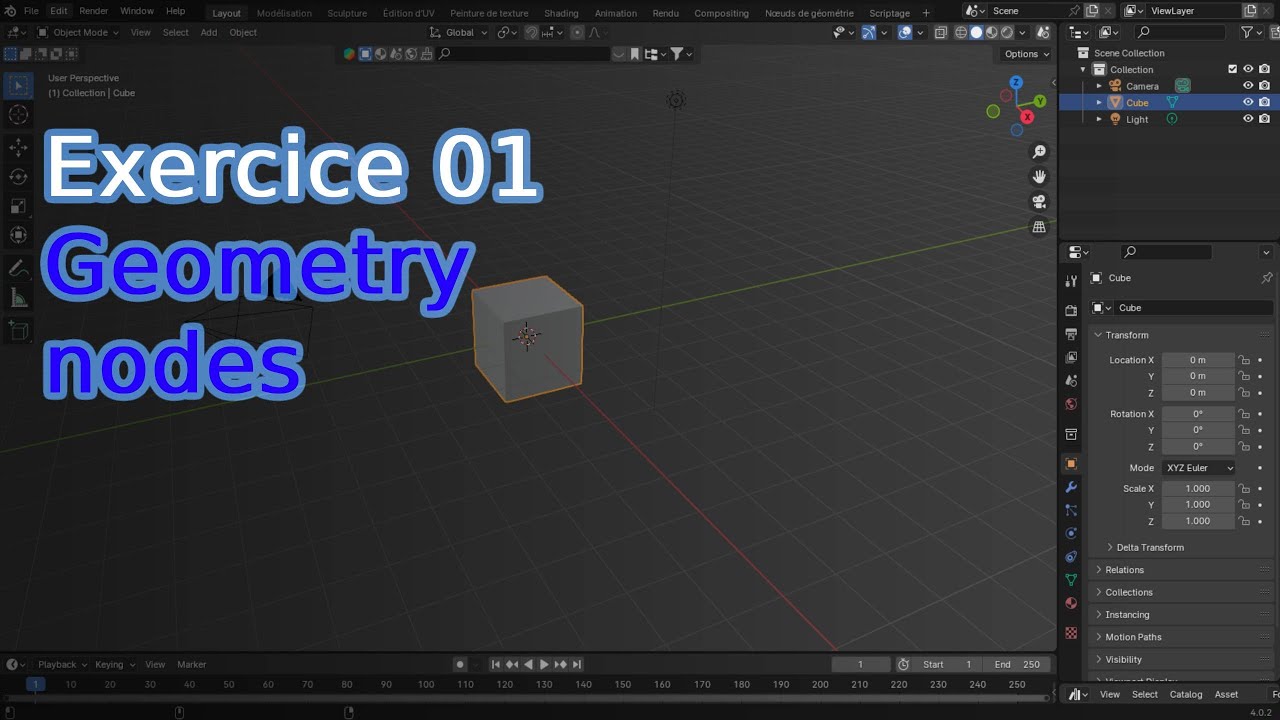Open the Material properties tab icon

coord(1071,603)
